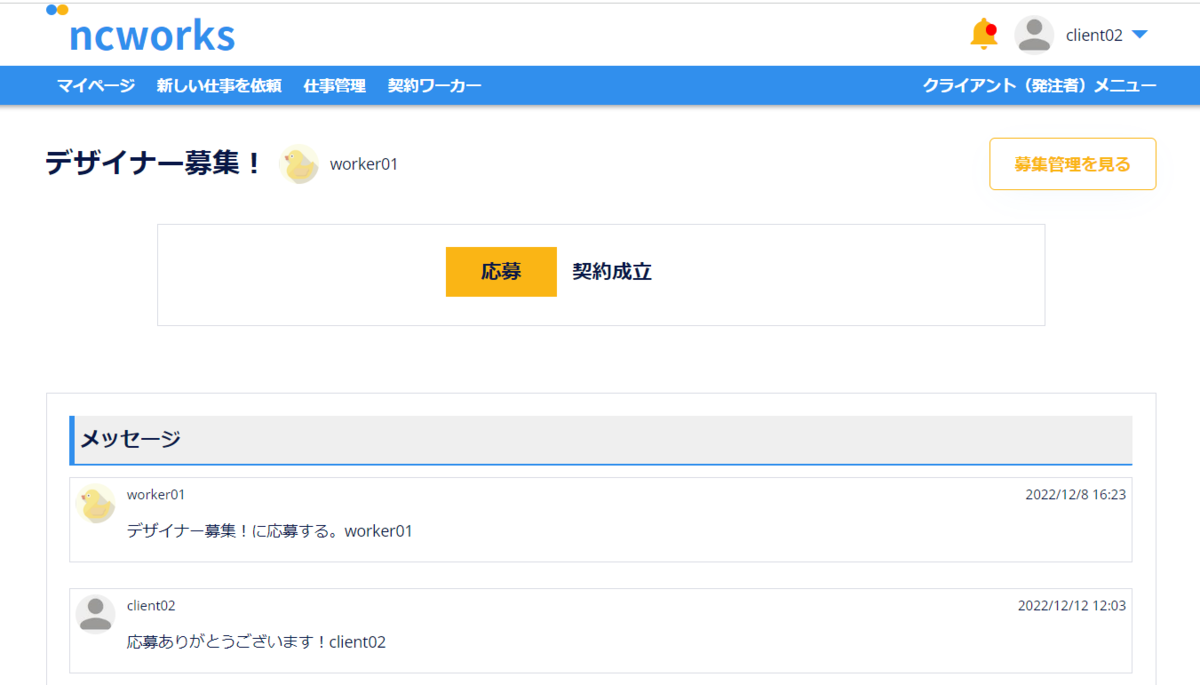Open worker01 name next to the job title
Screen dimensions: 1200x685
pyautogui.click(x=364, y=164)
